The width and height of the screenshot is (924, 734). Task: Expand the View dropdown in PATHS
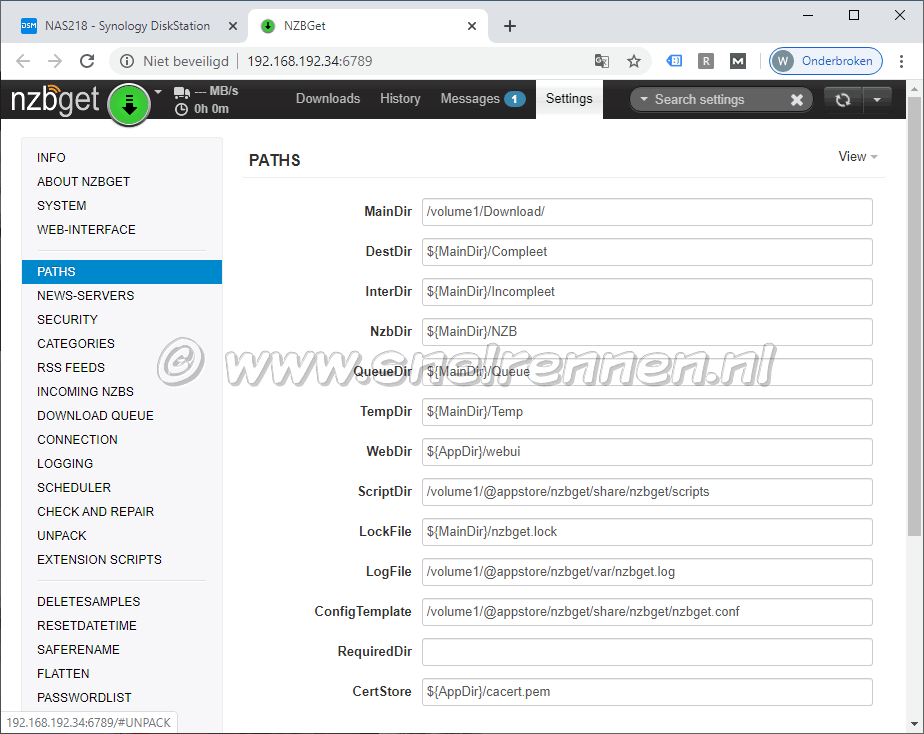click(858, 157)
